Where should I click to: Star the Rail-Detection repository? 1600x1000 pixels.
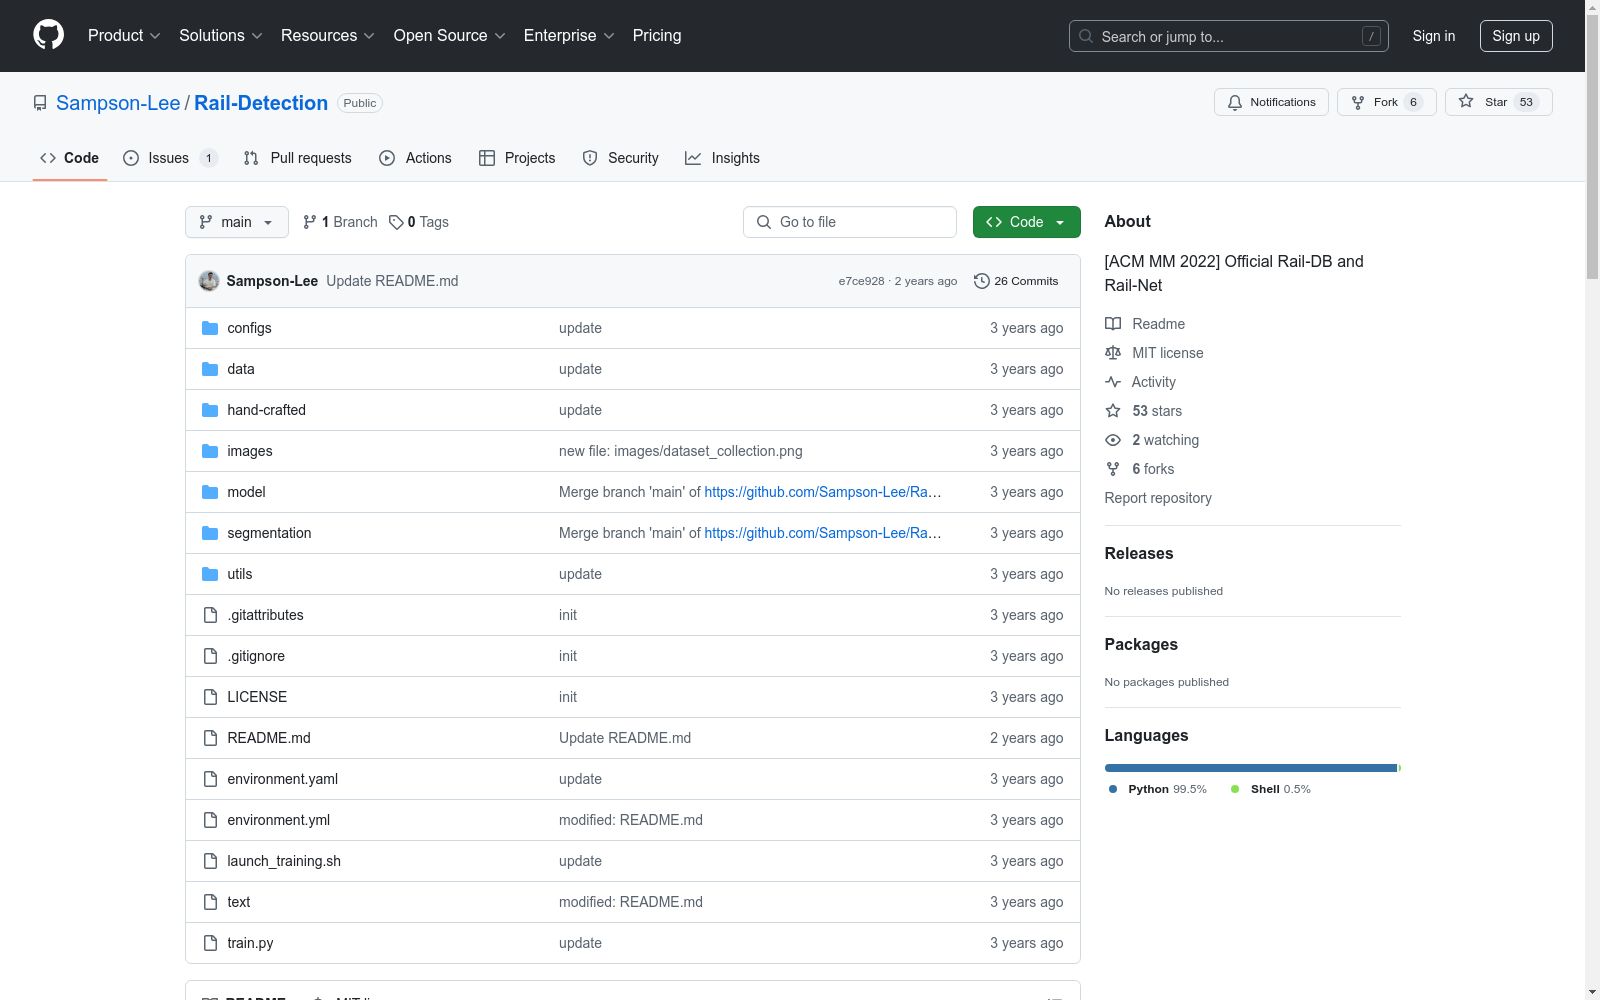click(x=1498, y=102)
